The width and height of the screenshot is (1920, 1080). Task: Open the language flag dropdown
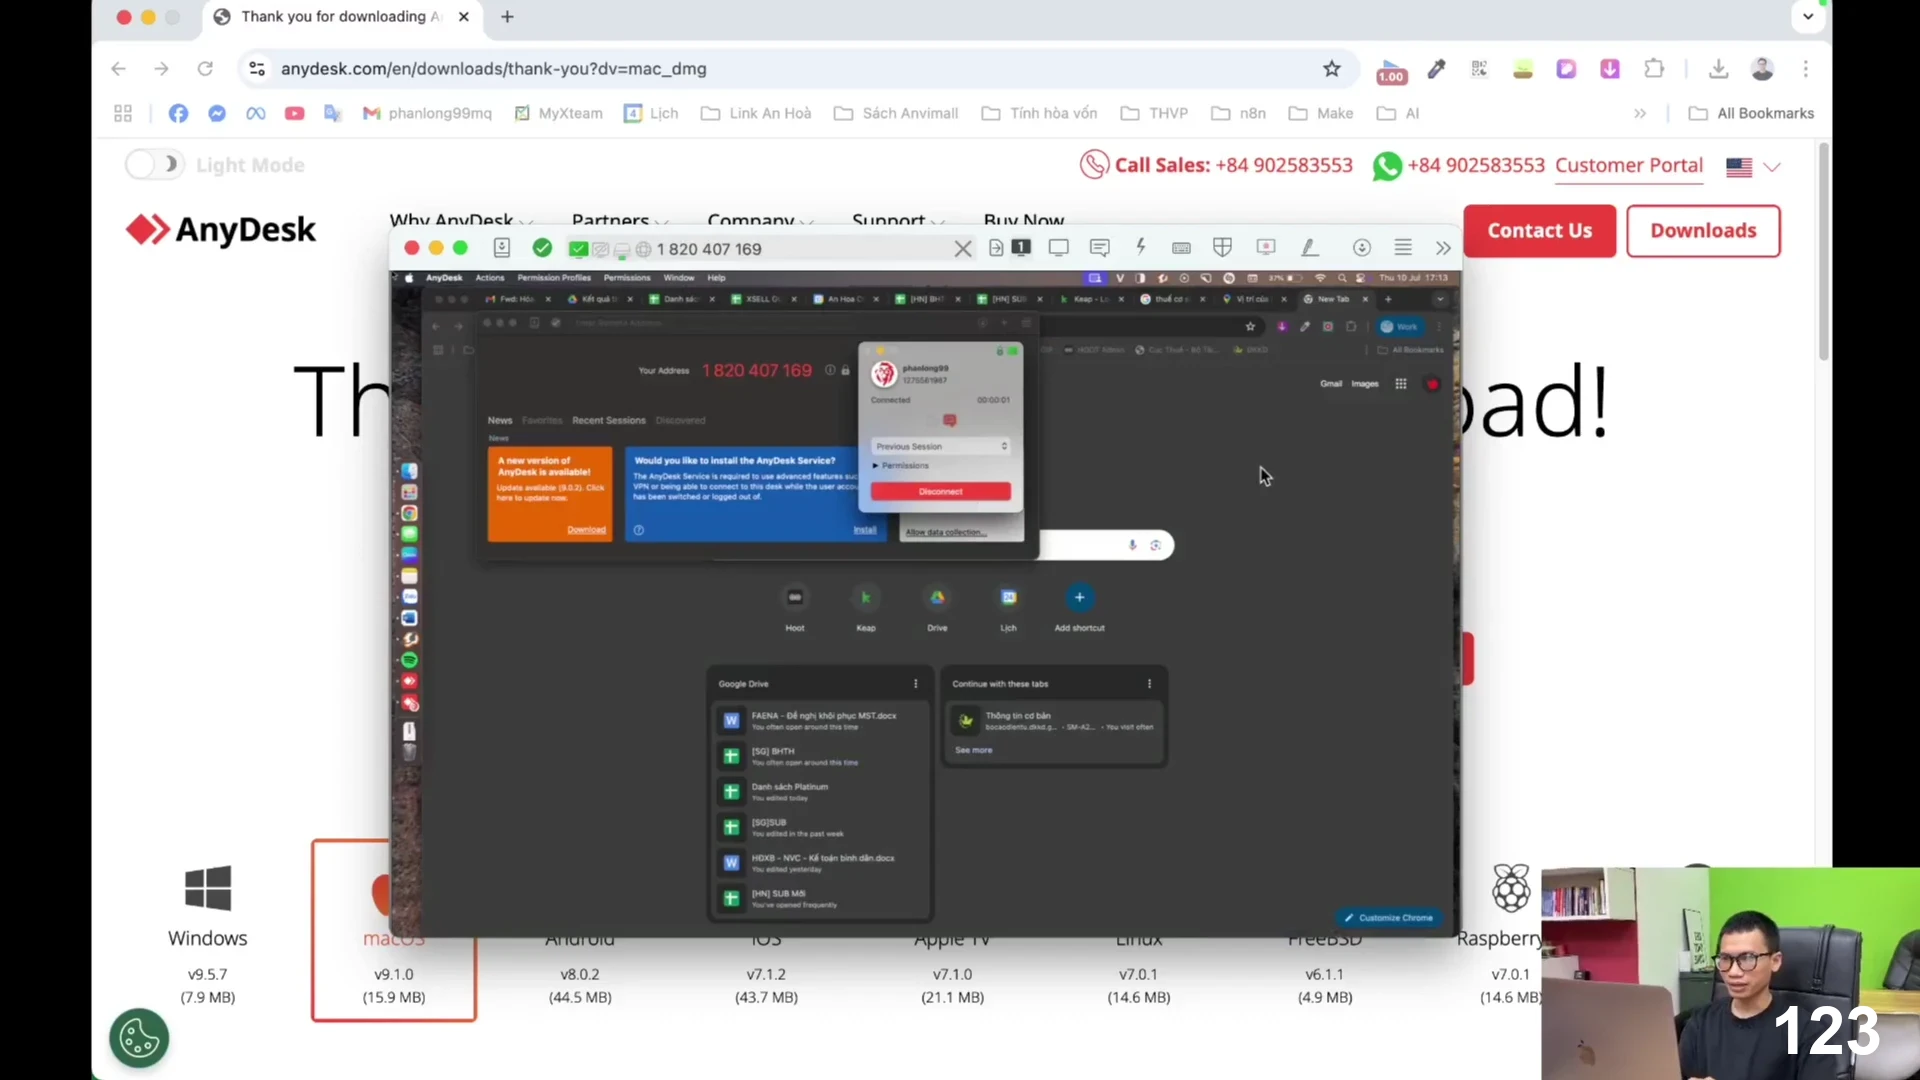[1753, 167]
